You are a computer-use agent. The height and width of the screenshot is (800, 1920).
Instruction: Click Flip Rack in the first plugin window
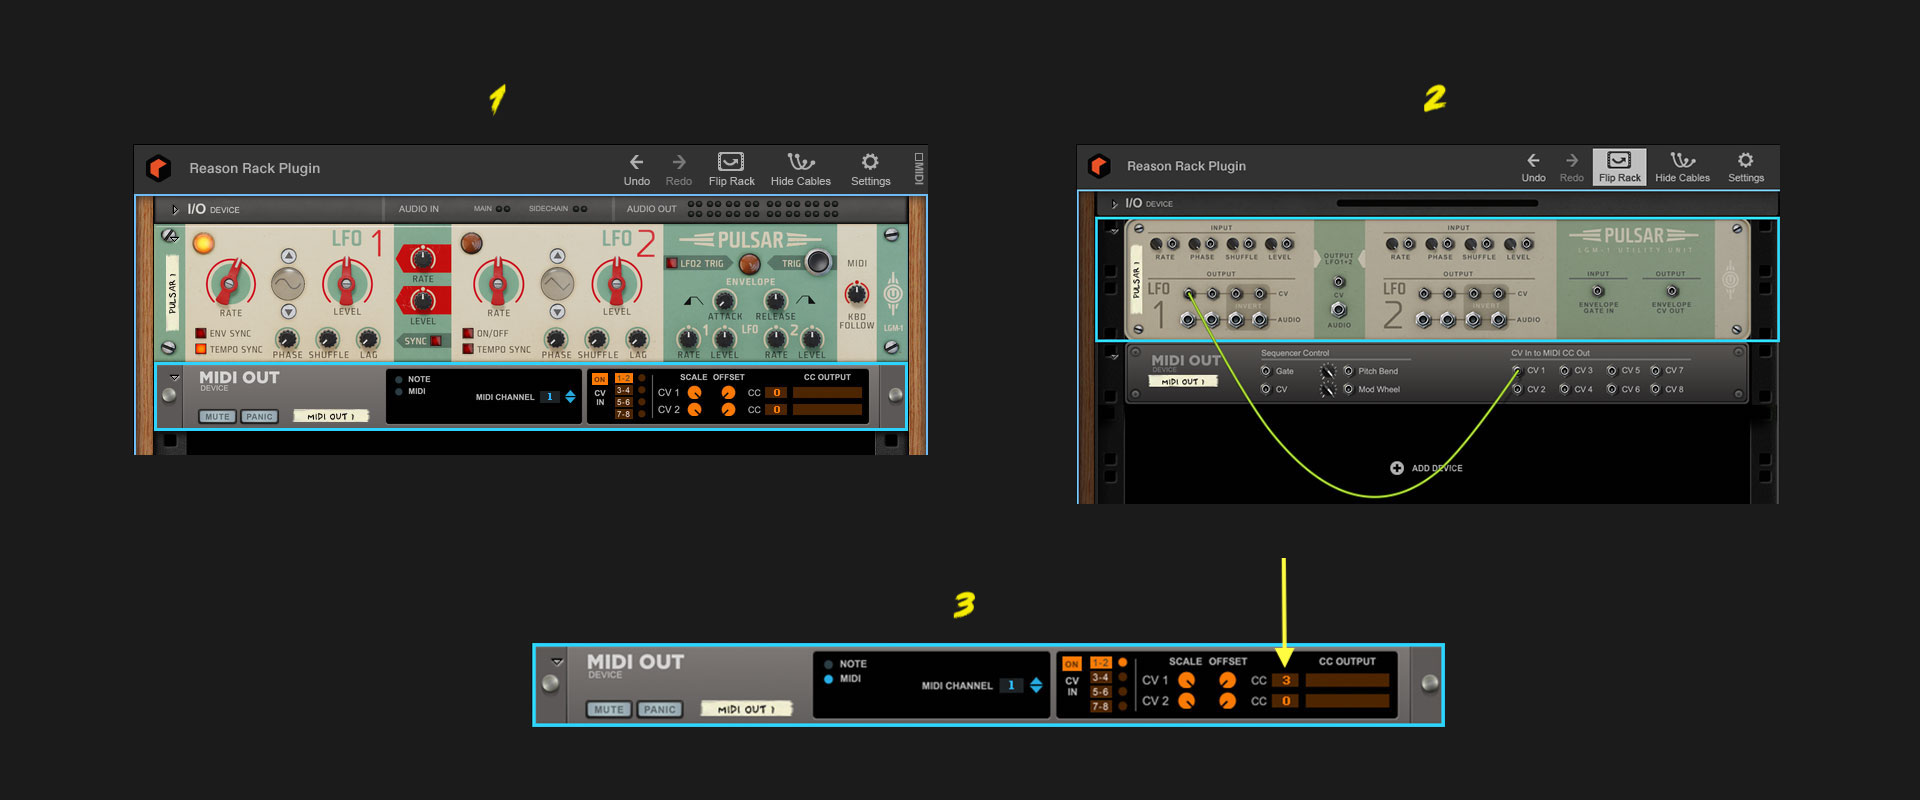point(731,169)
